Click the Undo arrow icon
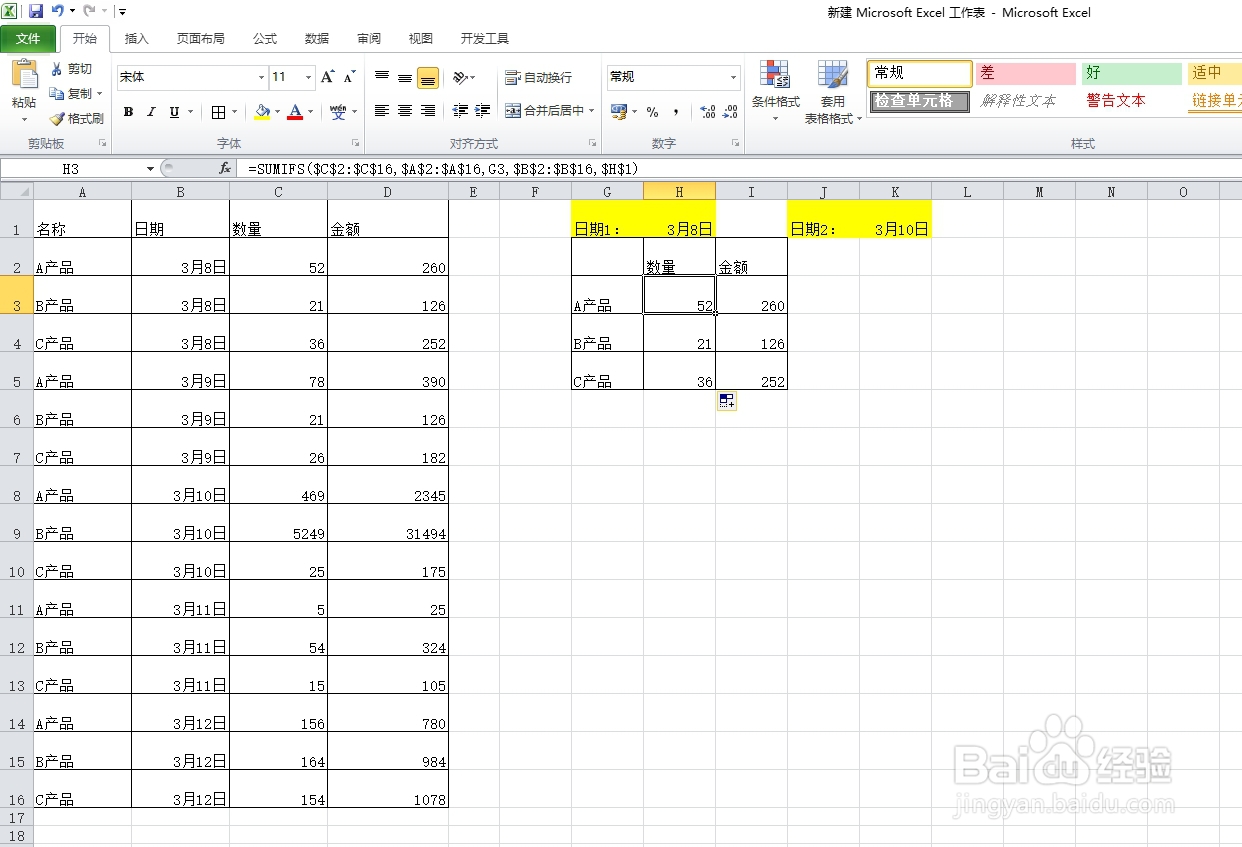1242x847 pixels. pos(58,11)
